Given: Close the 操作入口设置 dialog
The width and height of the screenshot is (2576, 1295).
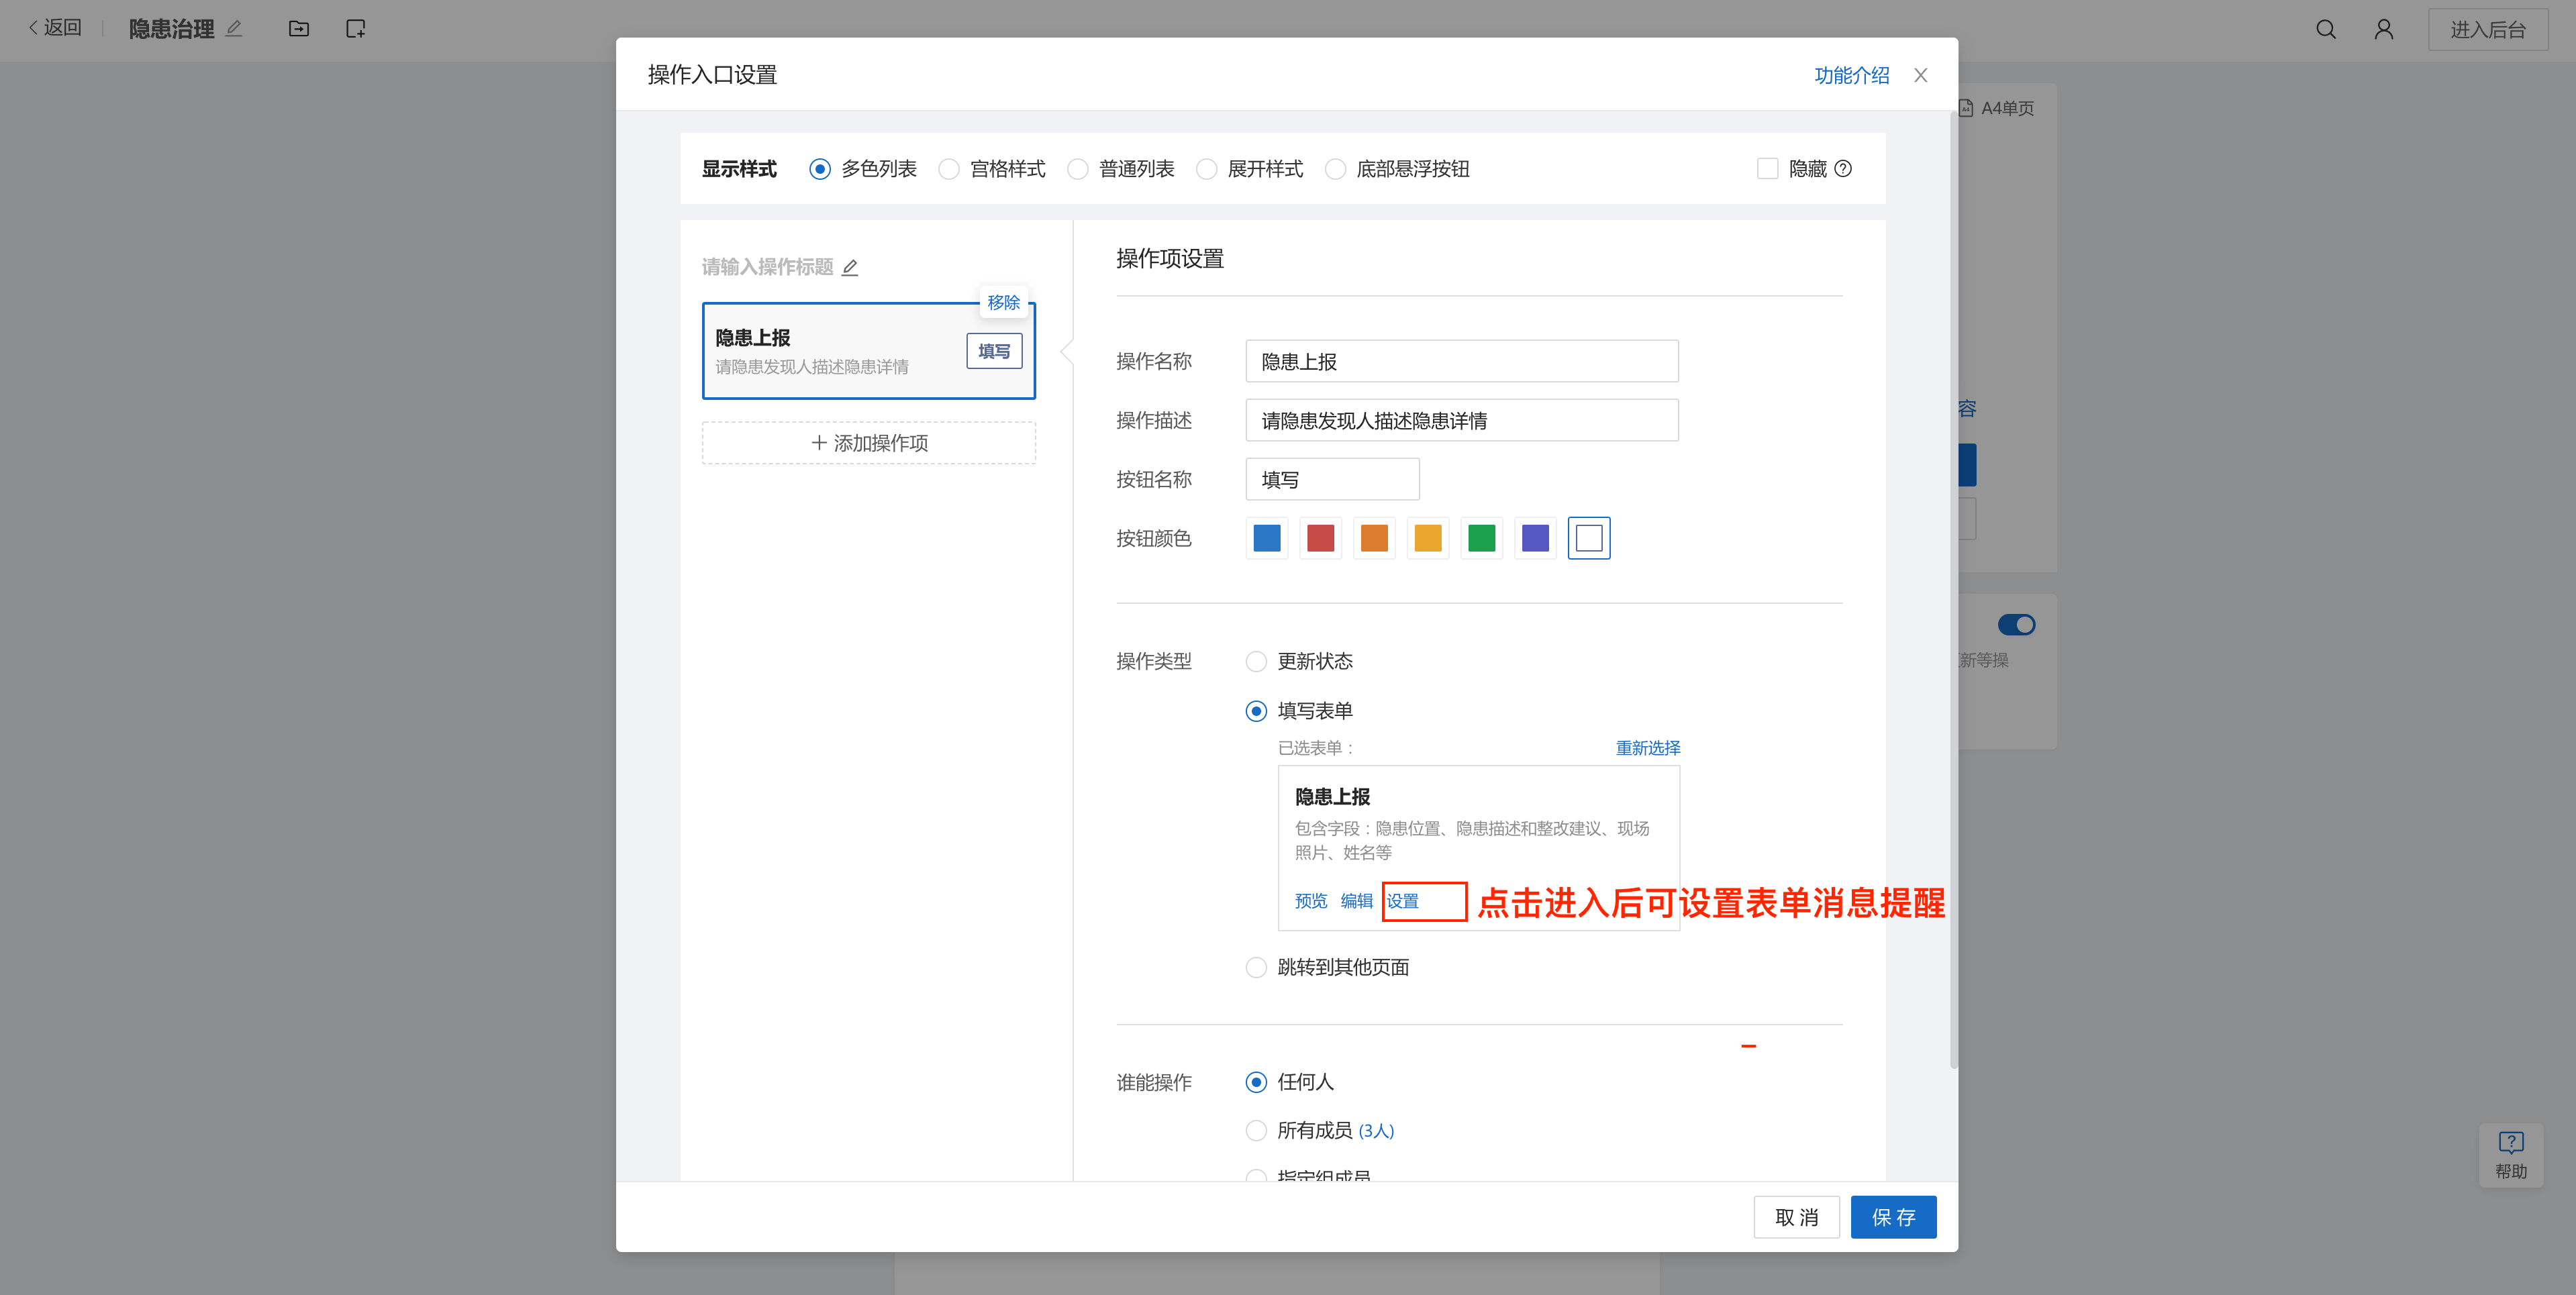Looking at the screenshot, I should point(1920,75).
